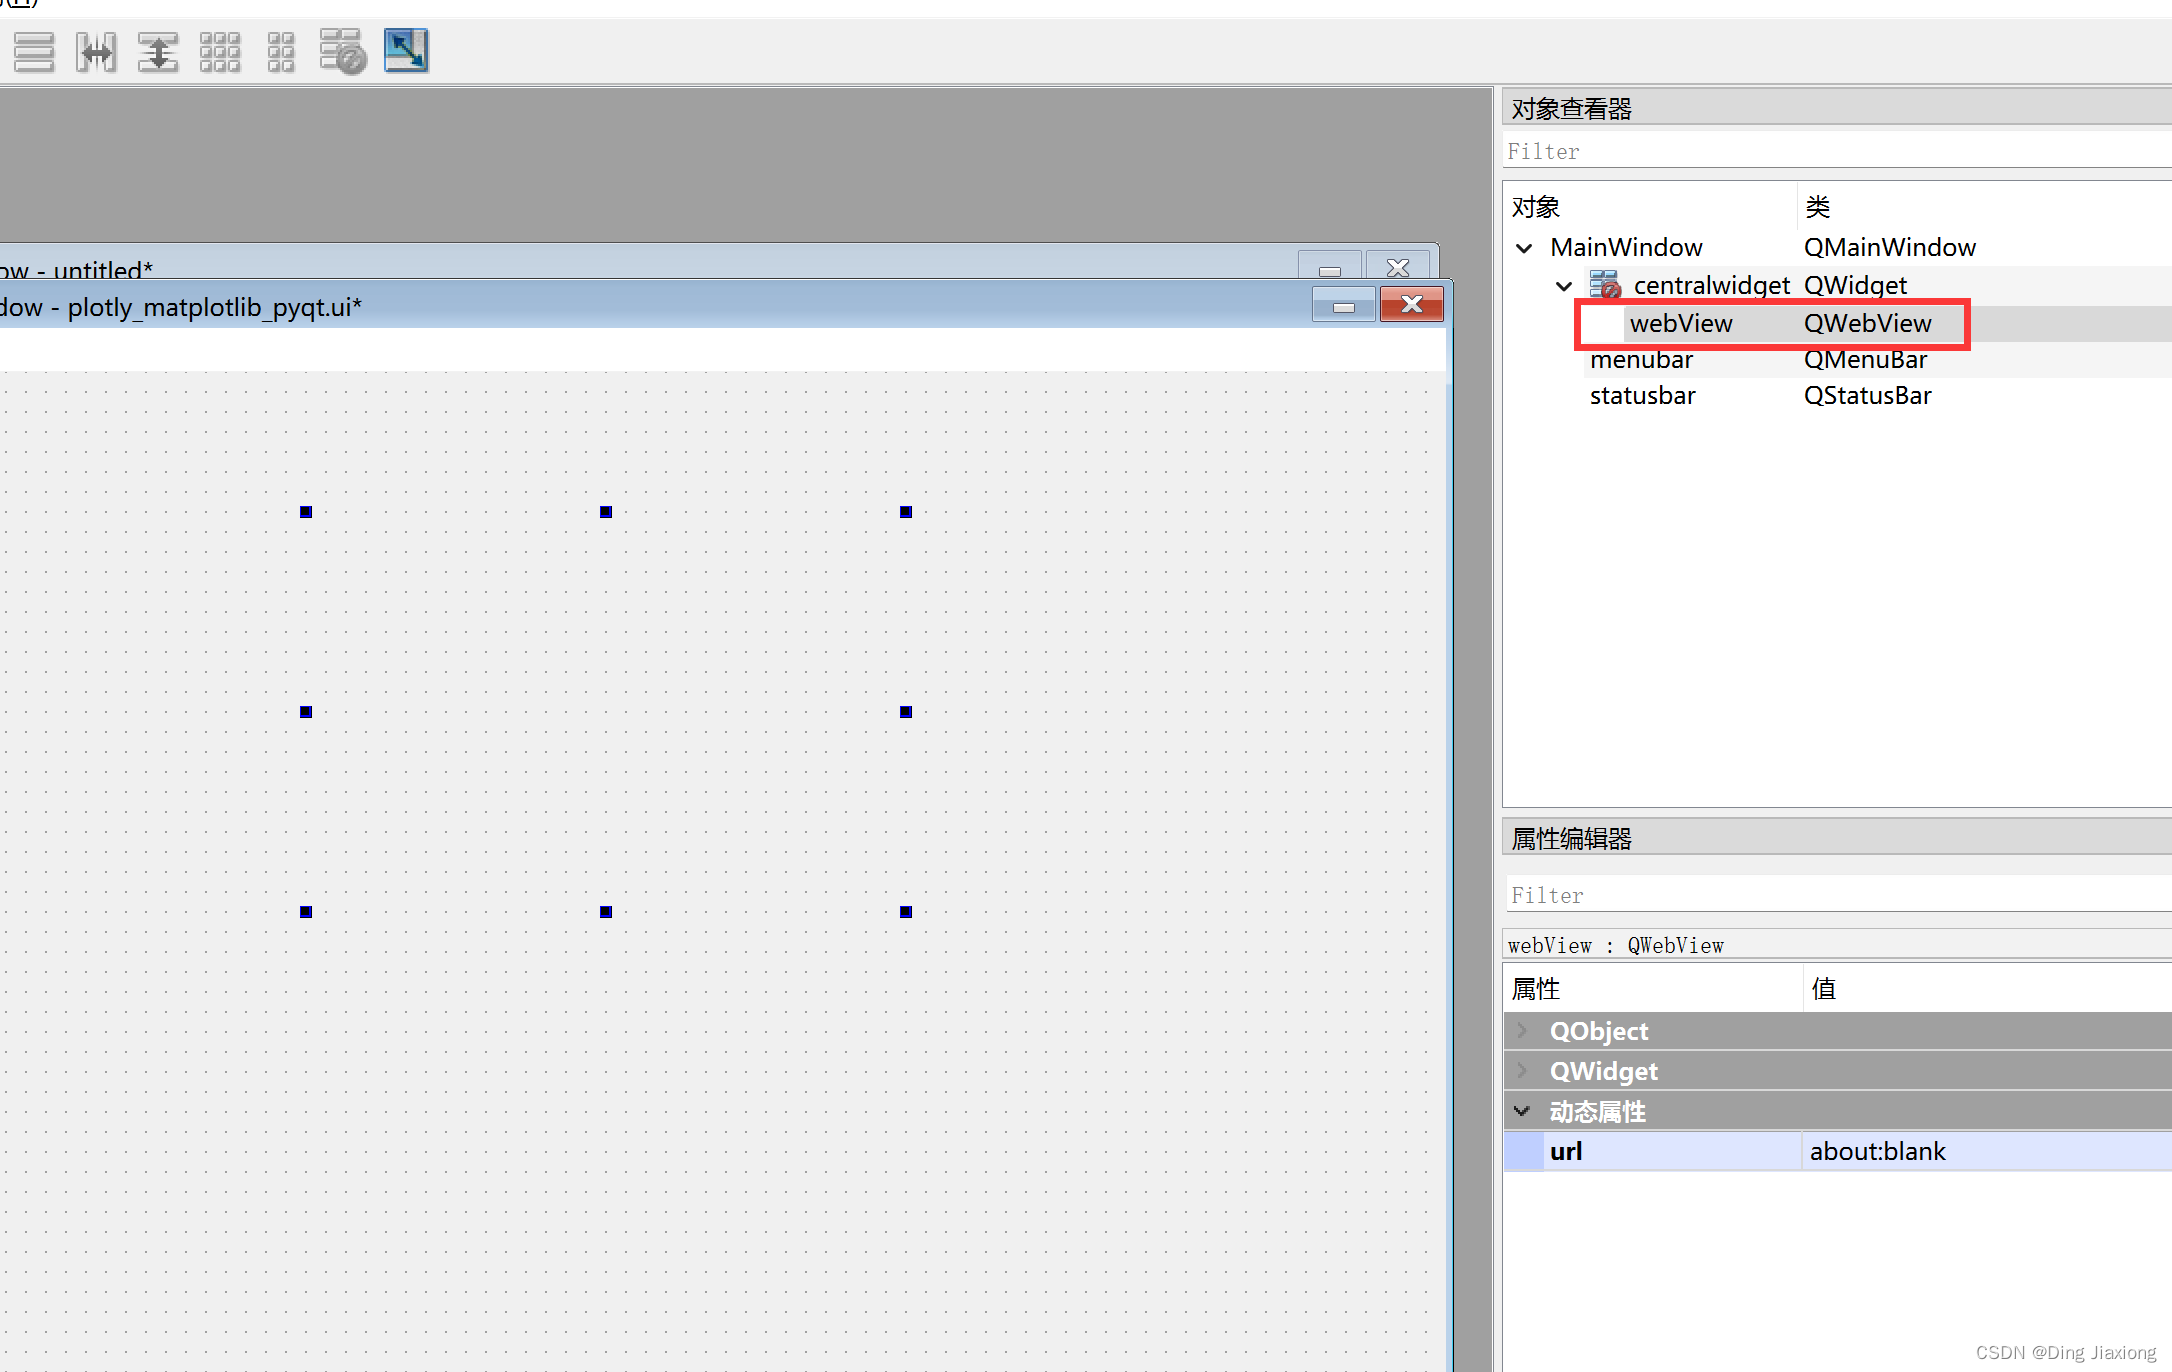2172x1372 pixels.
Task: Click the QWidget class cell of centralwidget
Action: (x=1855, y=285)
